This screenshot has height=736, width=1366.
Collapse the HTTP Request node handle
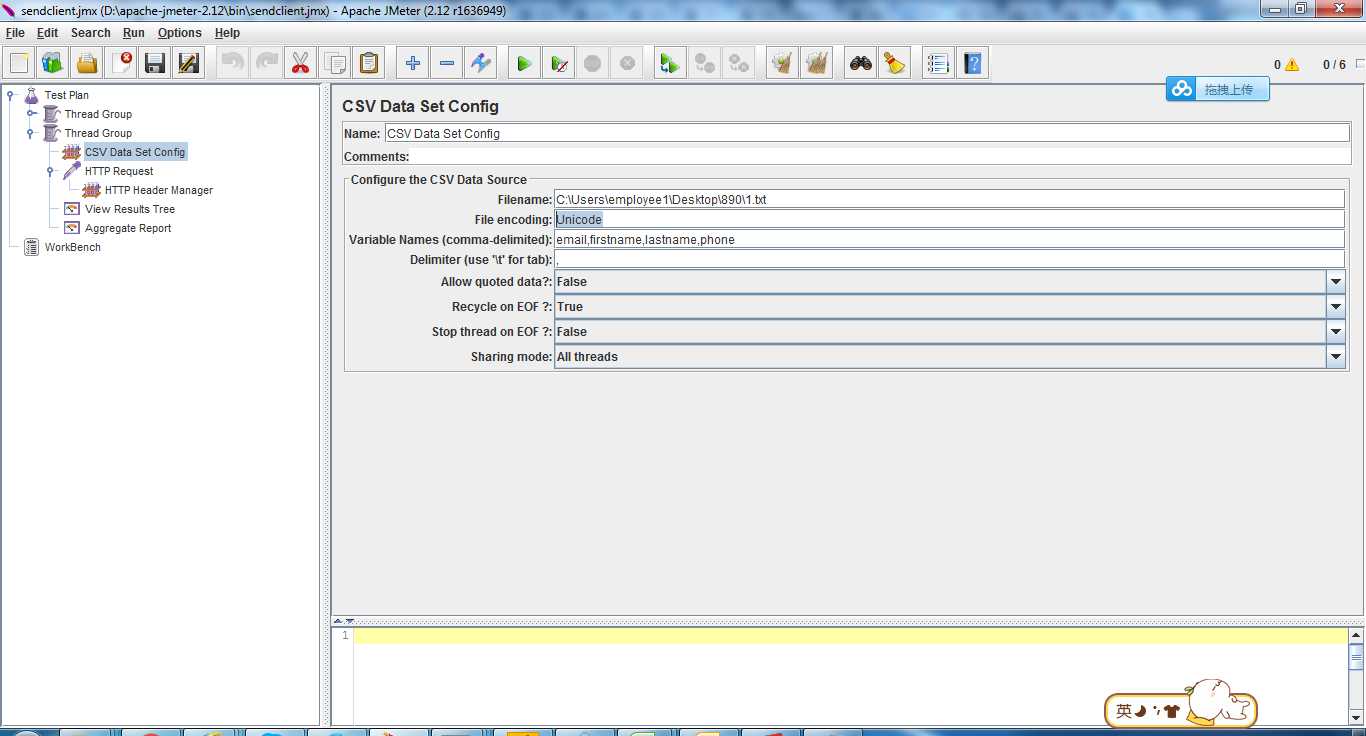pyautogui.click(x=51, y=171)
